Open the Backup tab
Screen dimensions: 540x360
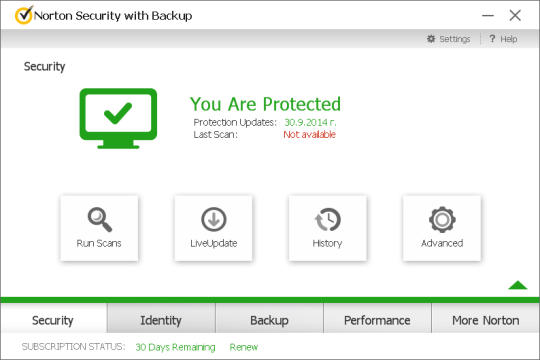point(269,320)
